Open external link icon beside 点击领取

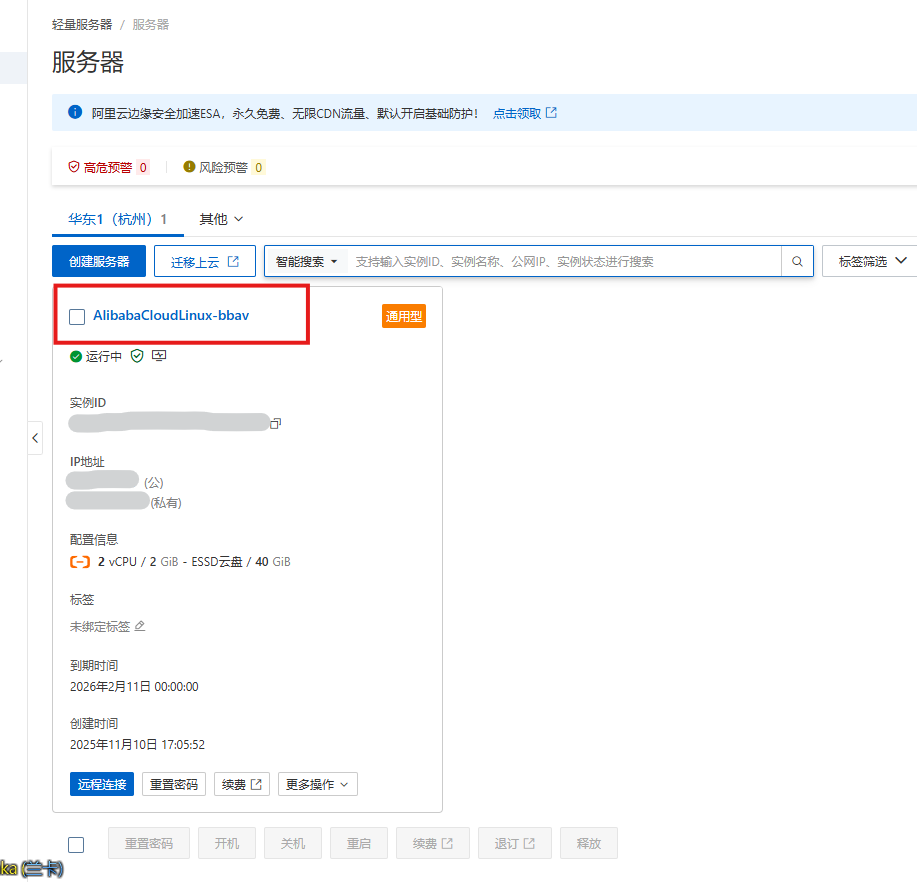click(x=551, y=112)
